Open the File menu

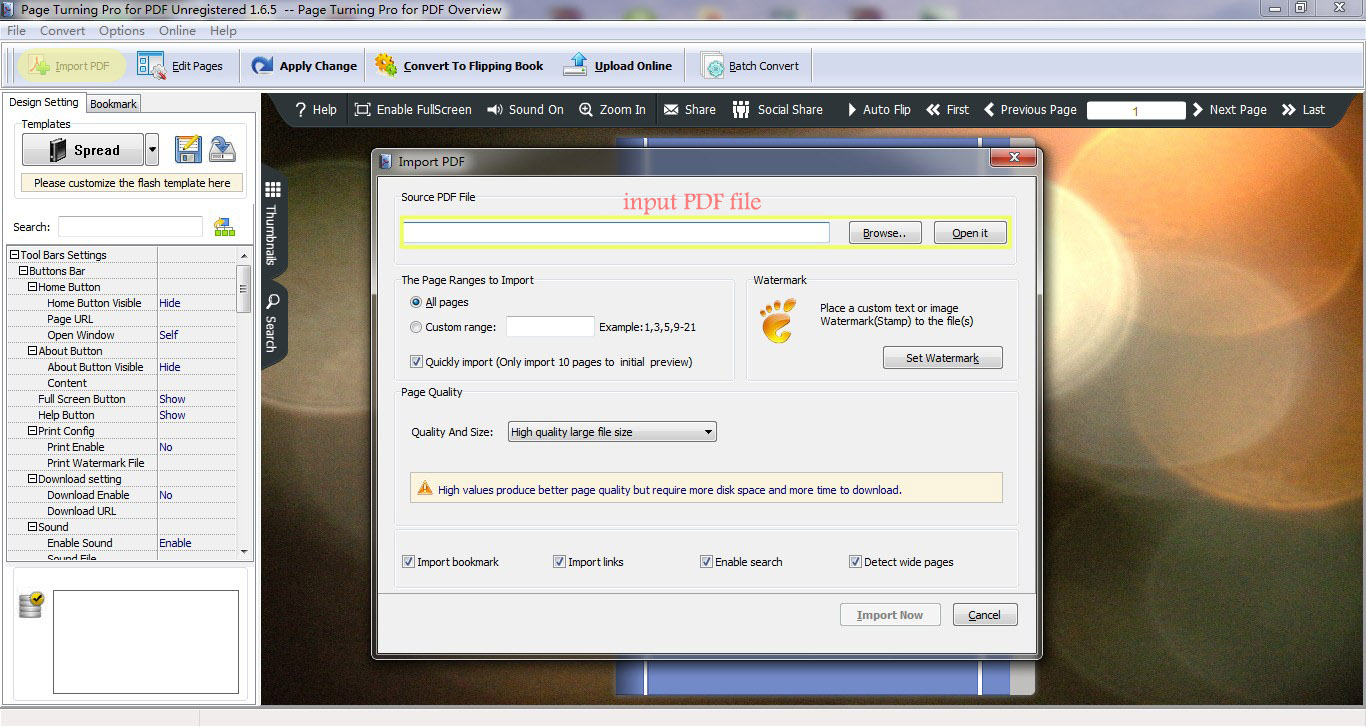coord(16,31)
